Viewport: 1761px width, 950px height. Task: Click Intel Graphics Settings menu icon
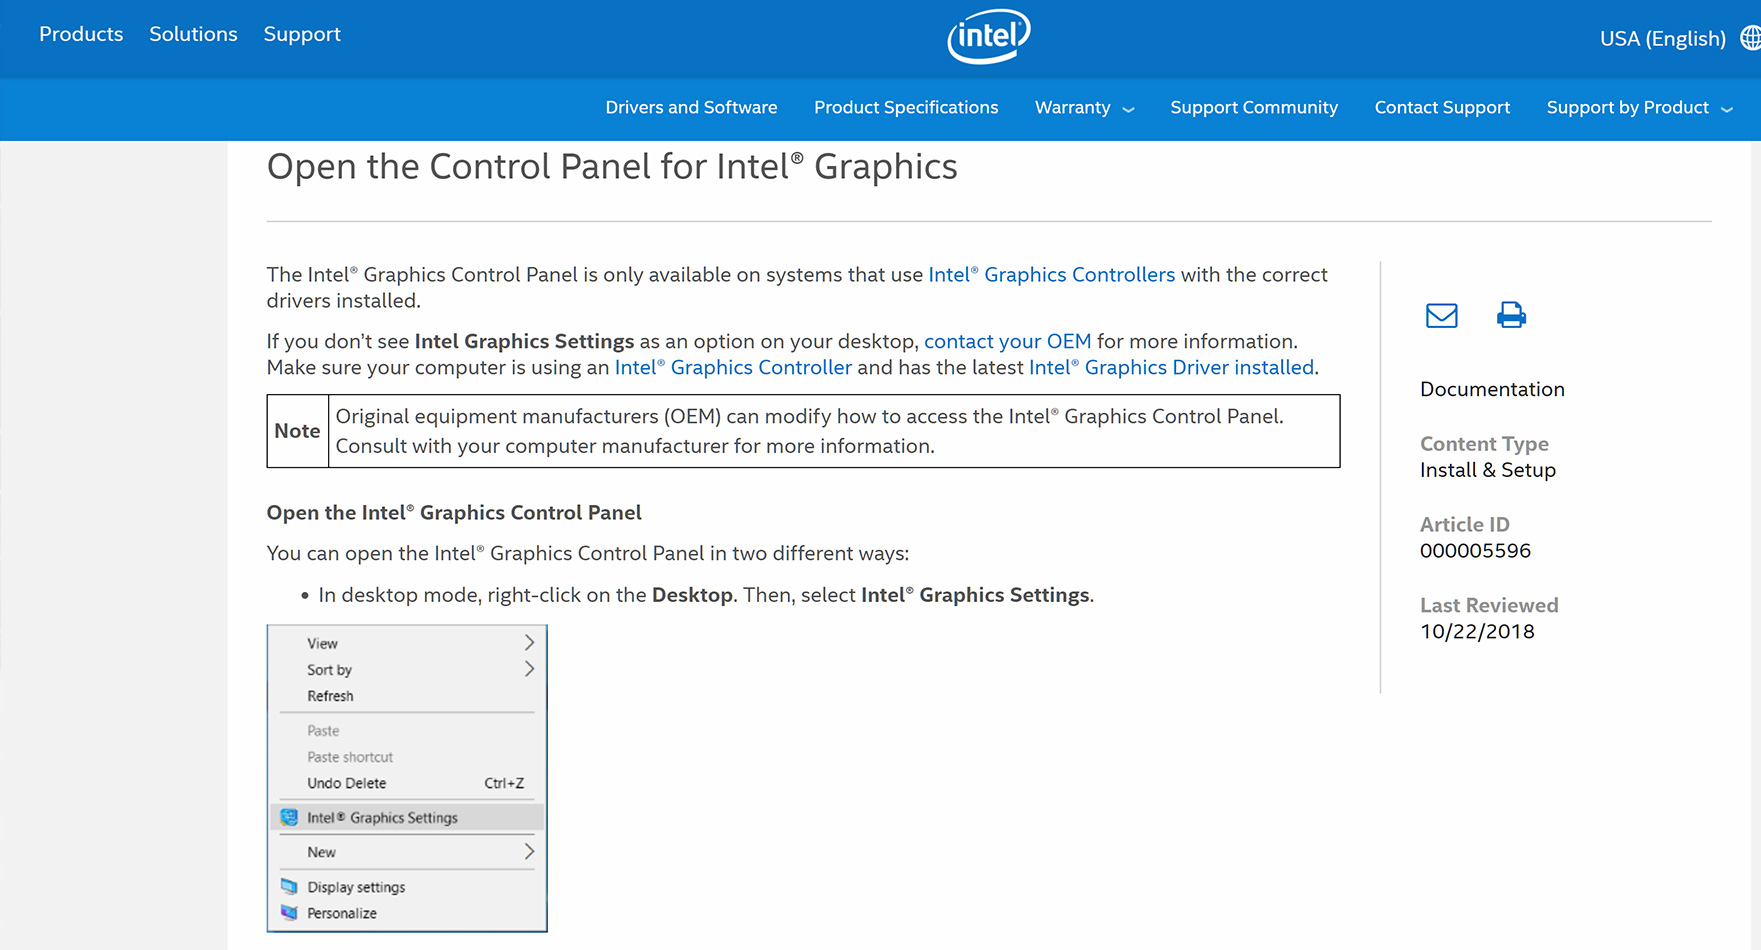tap(289, 817)
